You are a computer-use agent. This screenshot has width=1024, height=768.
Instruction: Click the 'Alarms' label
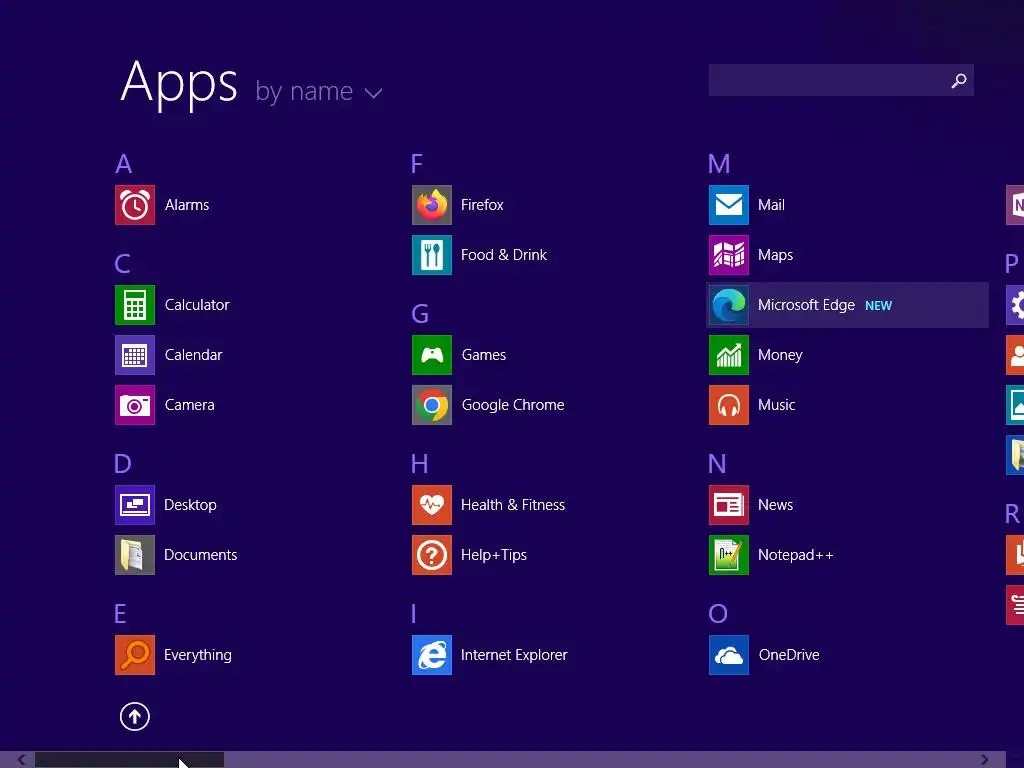coord(187,205)
